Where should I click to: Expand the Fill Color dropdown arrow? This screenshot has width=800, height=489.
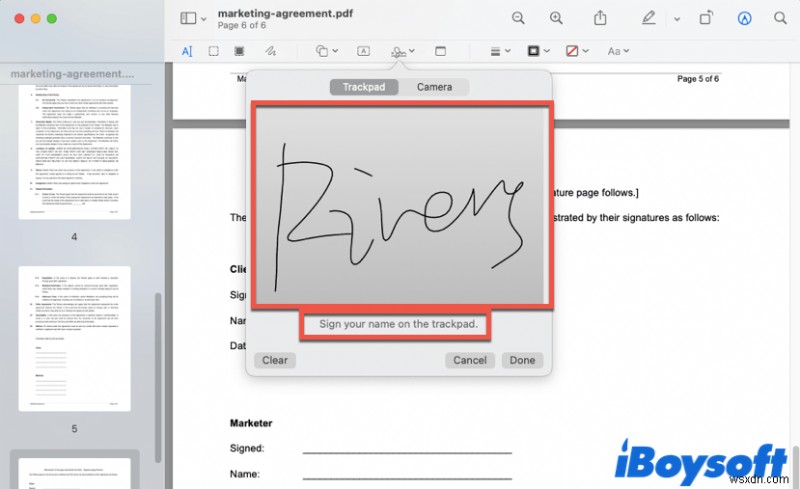[586, 51]
